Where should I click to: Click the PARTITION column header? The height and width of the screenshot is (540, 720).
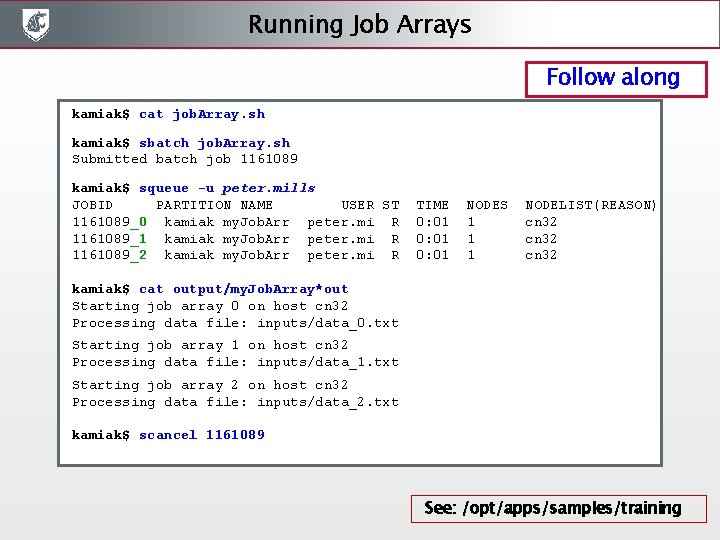193,205
